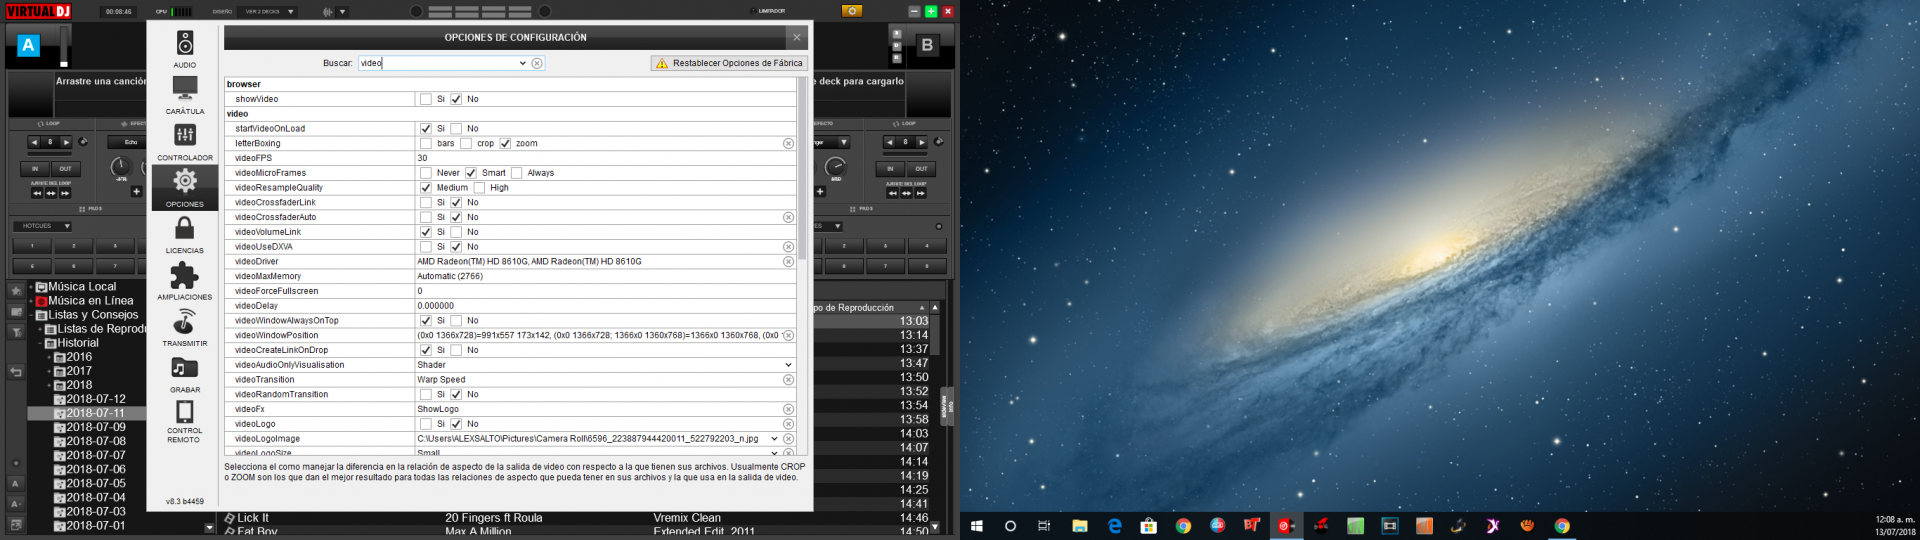Reset videoTransition to default
The image size is (1920, 540).
(x=788, y=380)
